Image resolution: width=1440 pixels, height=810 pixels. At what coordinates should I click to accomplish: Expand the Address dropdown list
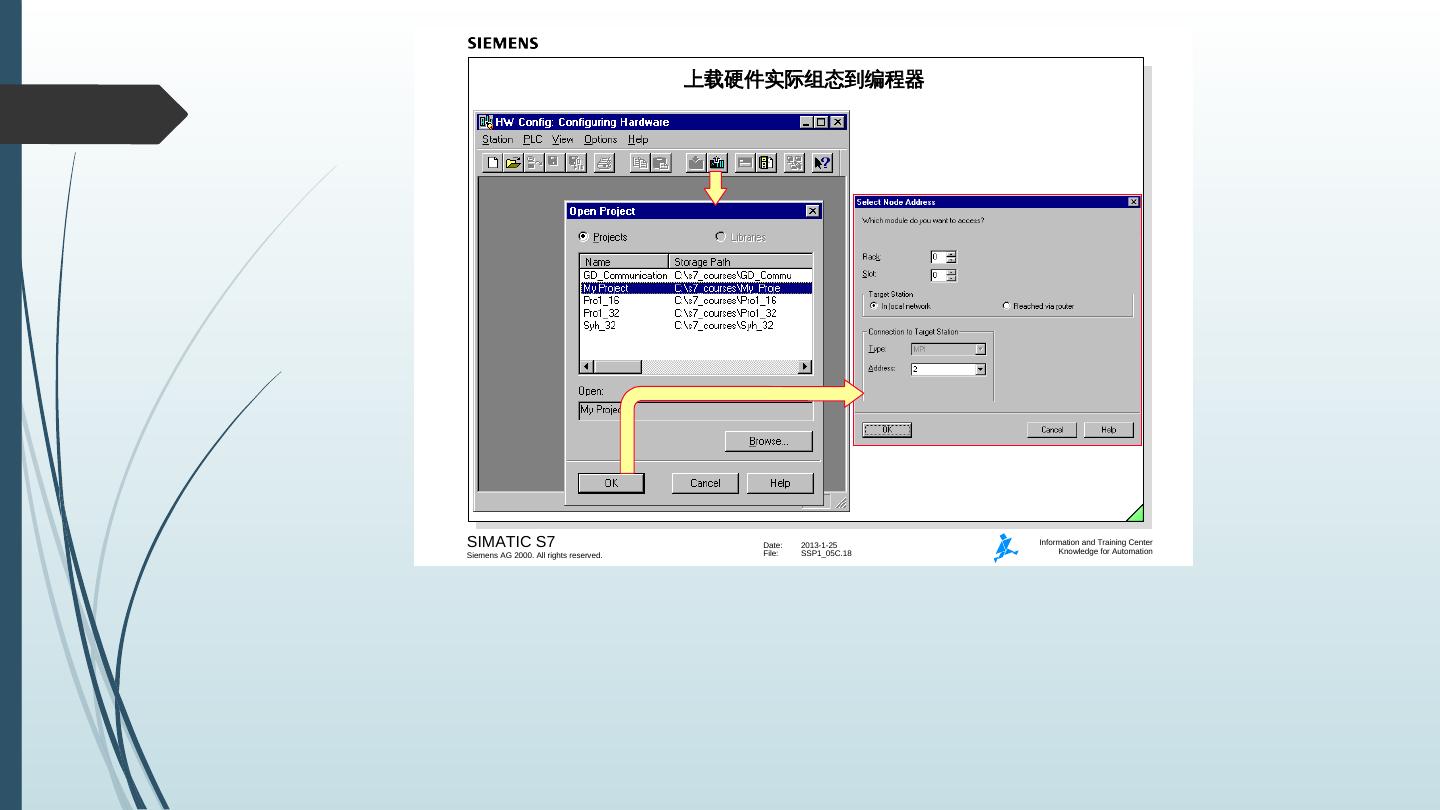980,369
